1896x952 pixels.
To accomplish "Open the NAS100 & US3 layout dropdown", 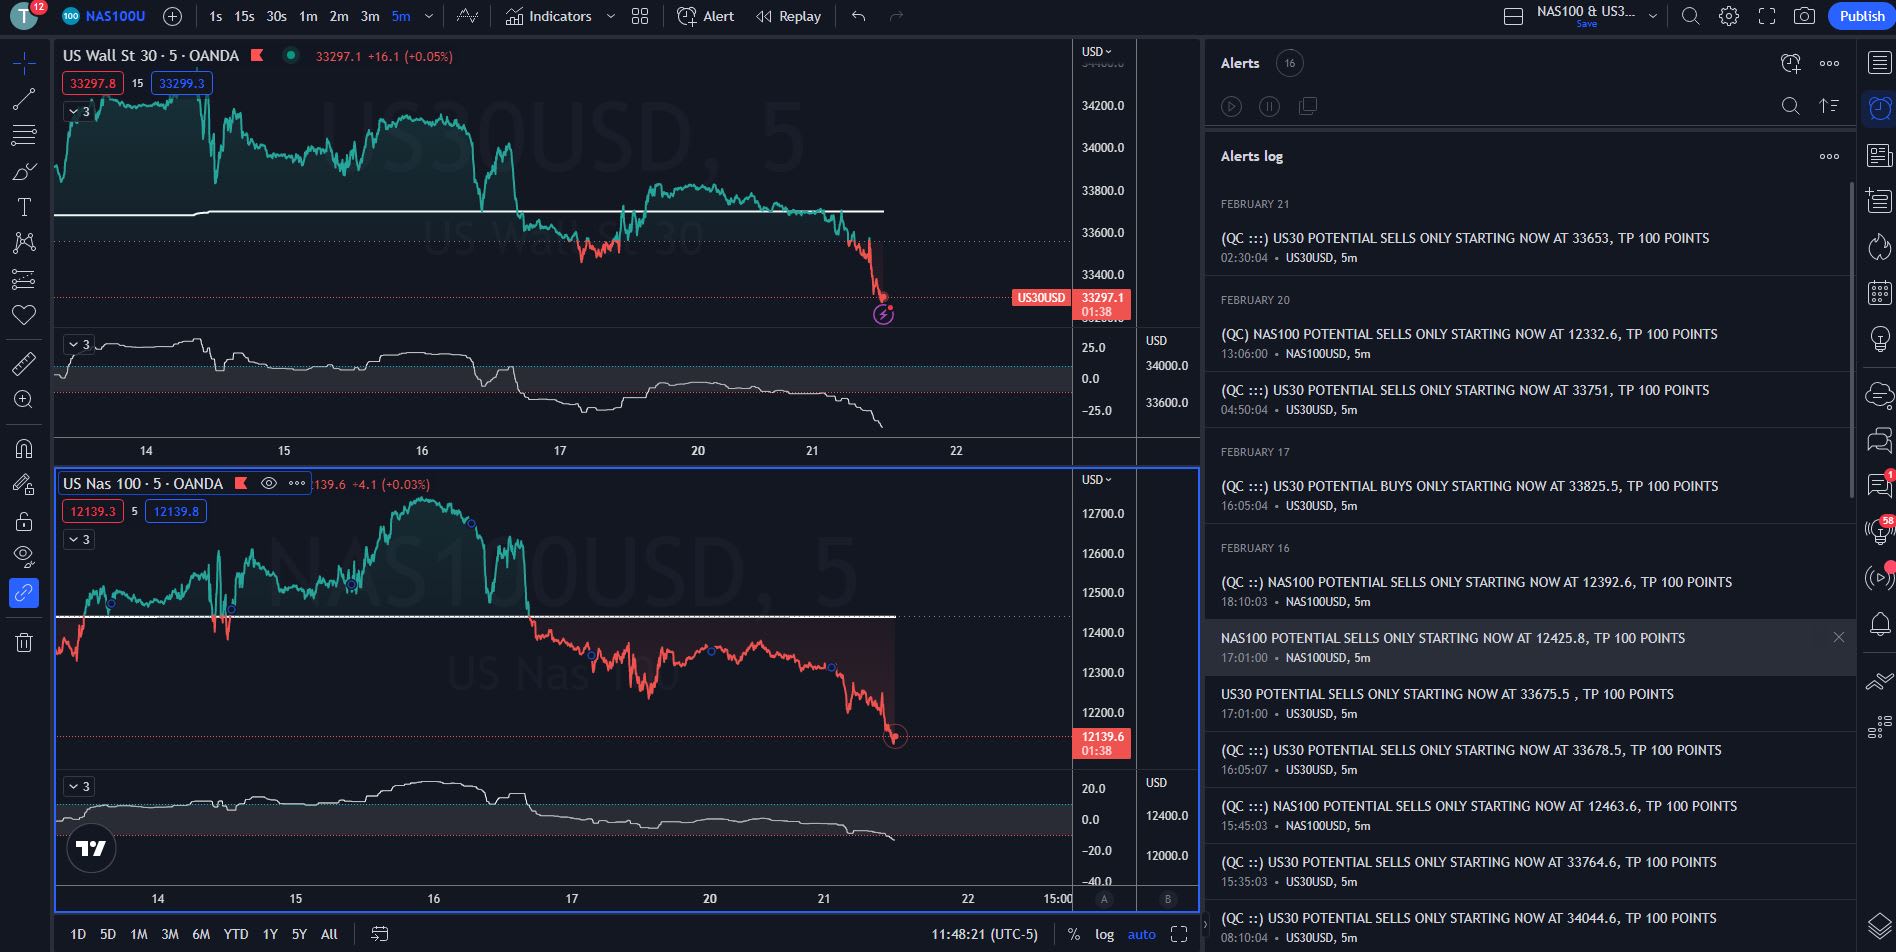I will click(1654, 16).
